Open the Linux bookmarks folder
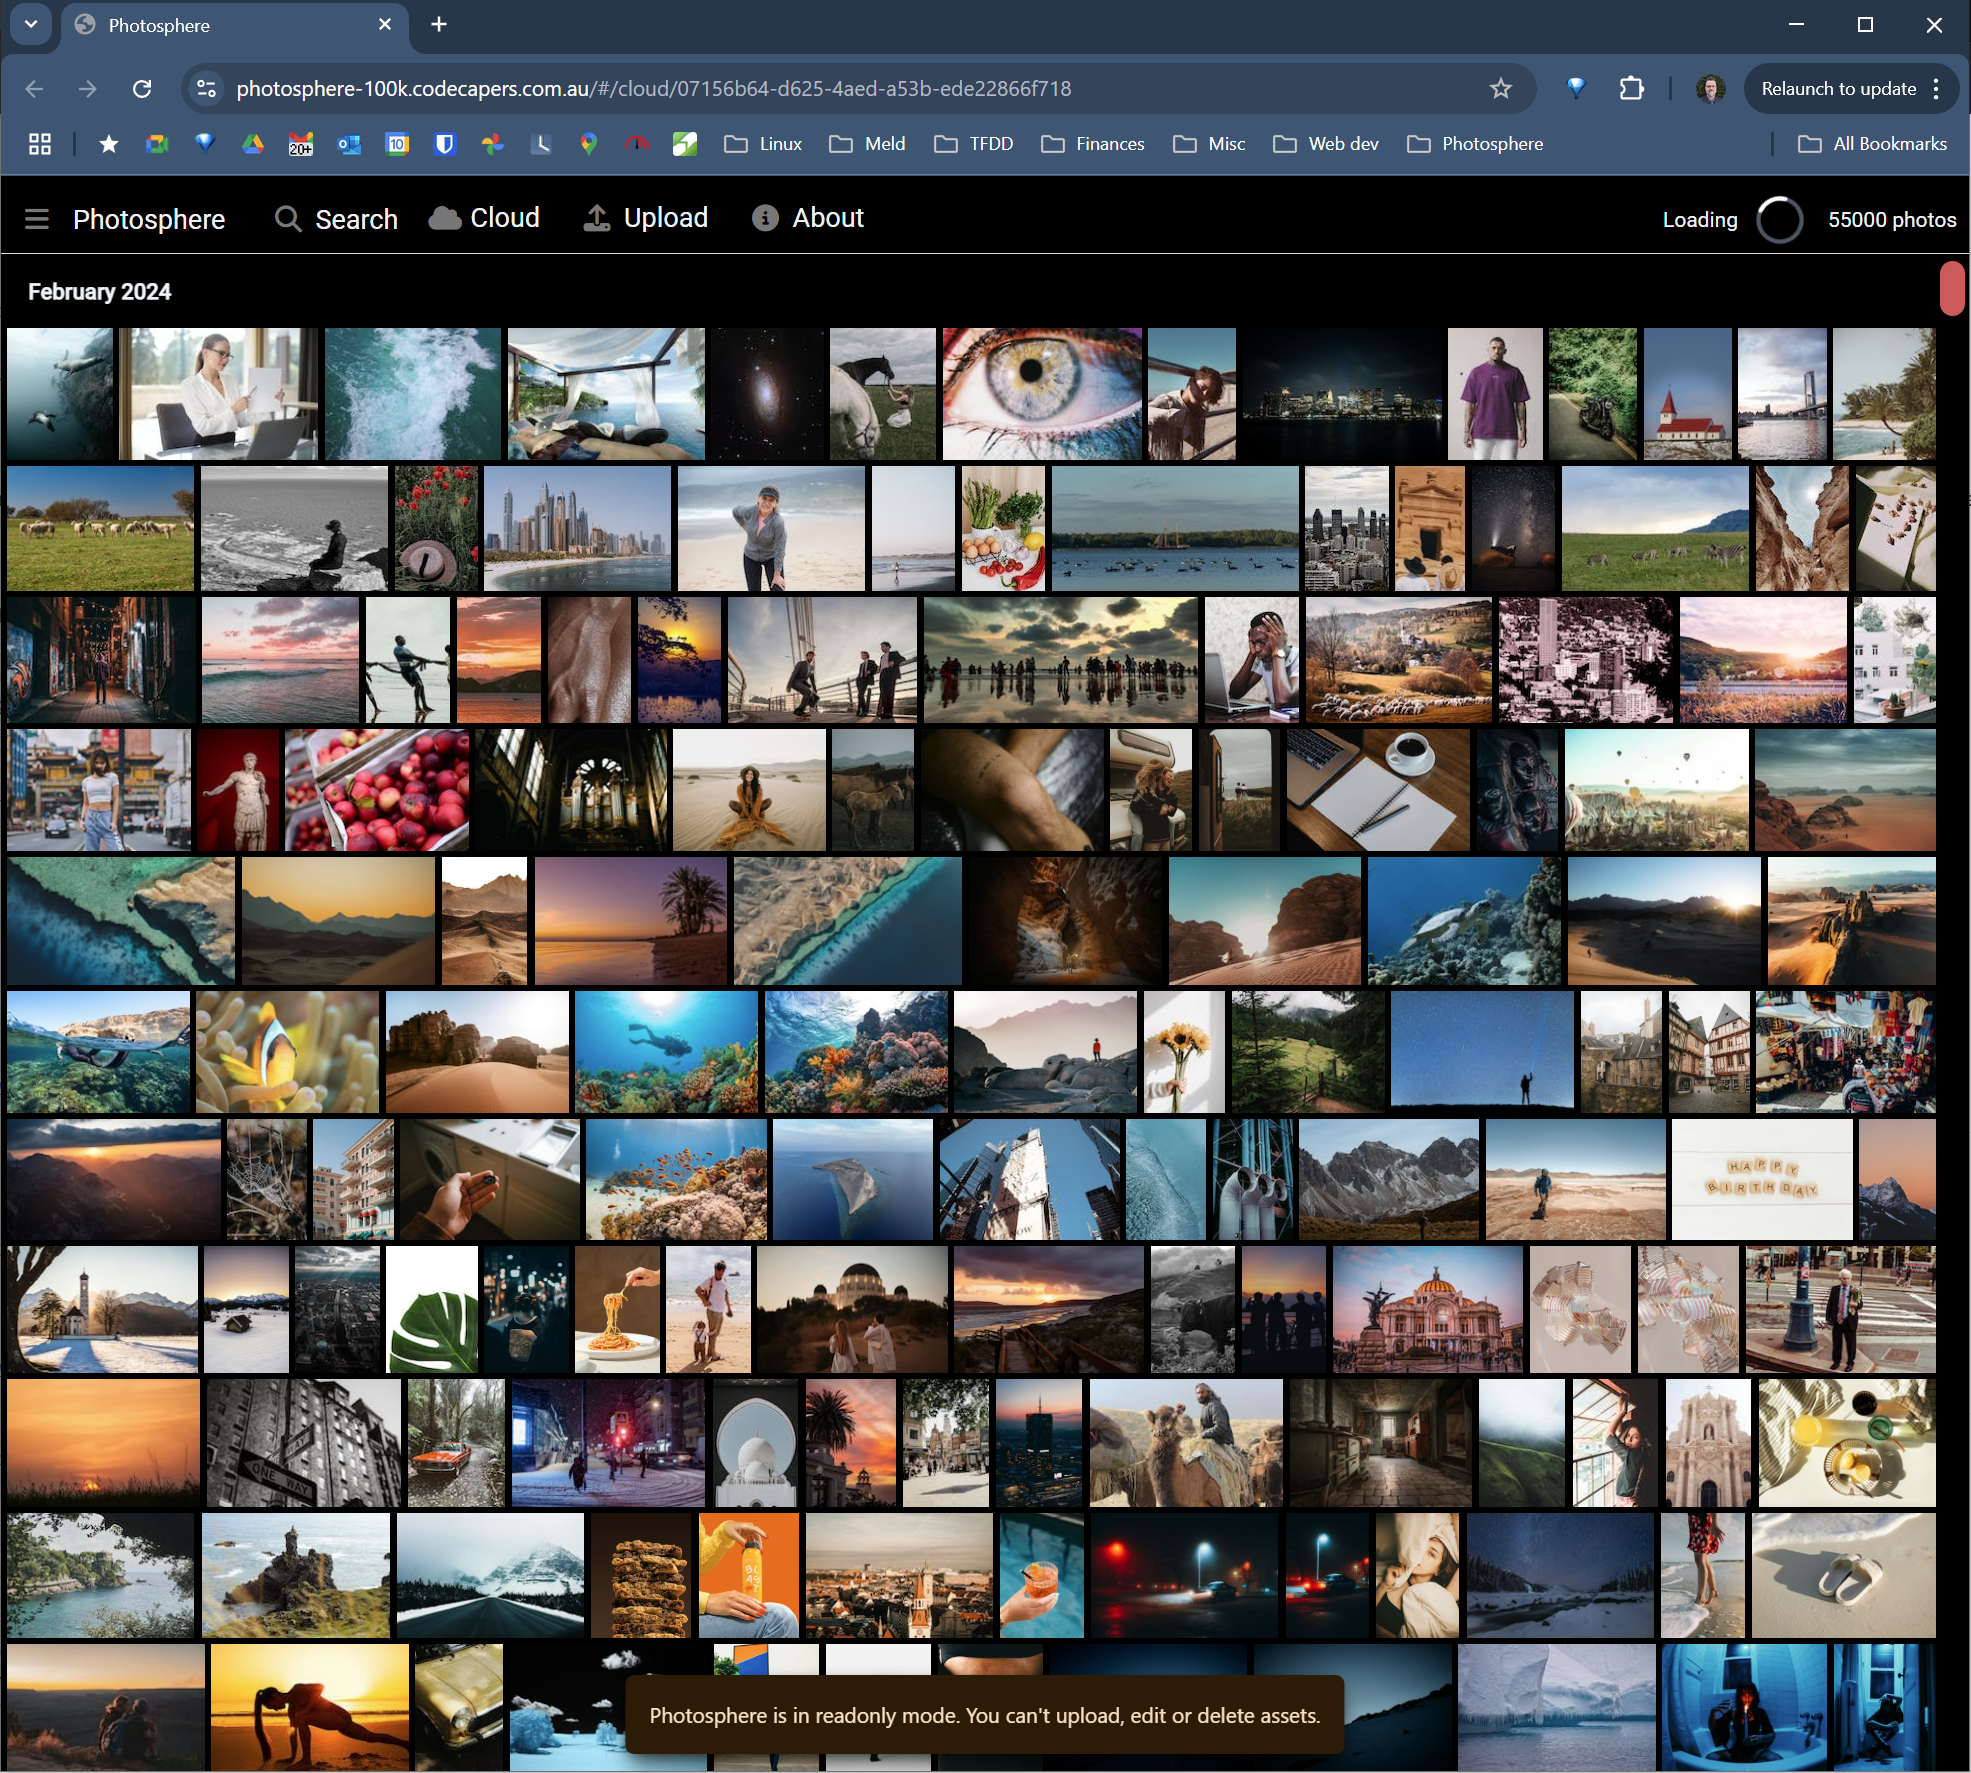The height and width of the screenshot is (1773, 1971). pyautogui.click(x=763, y=144)
